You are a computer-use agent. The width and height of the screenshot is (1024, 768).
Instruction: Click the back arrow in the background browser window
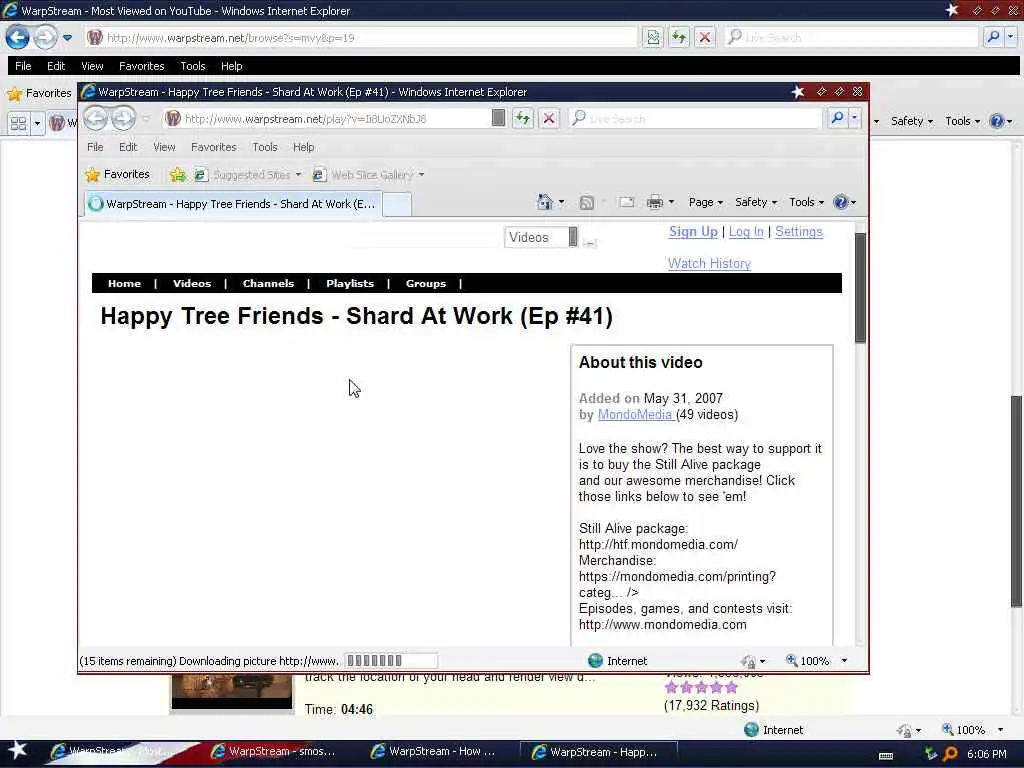pos(18,37)
